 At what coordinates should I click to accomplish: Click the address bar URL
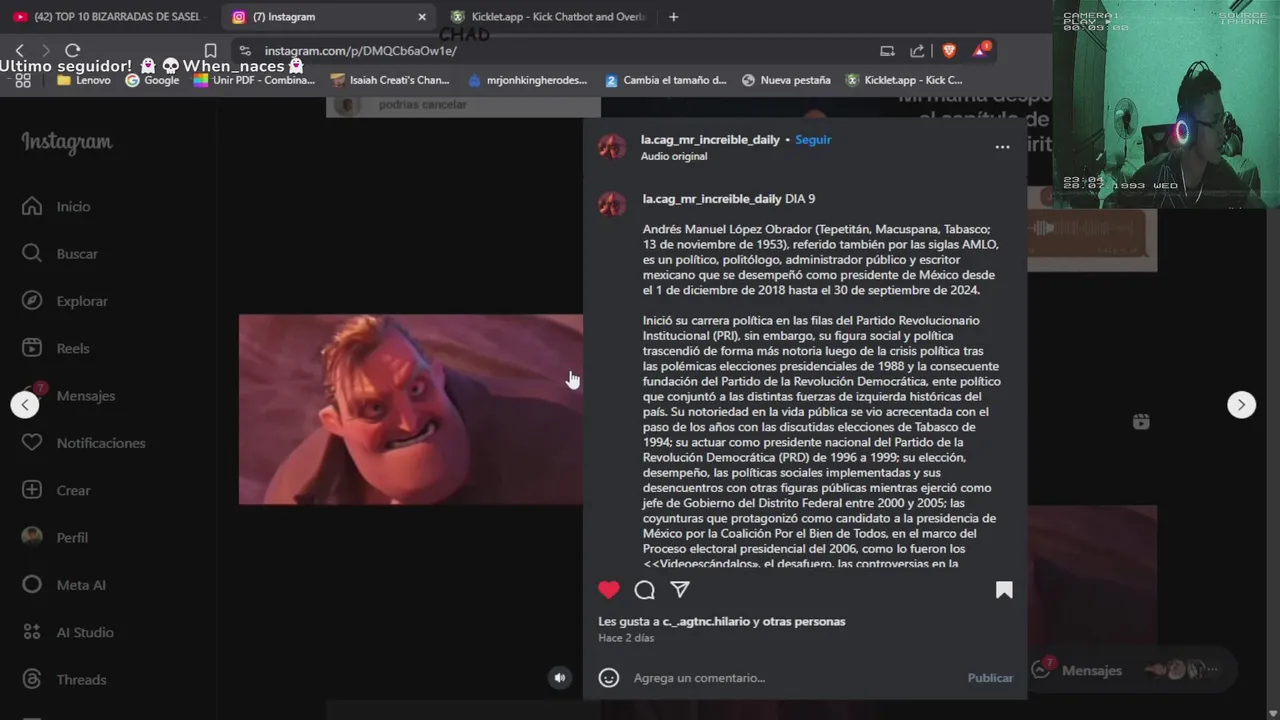[x=360, y=51]
